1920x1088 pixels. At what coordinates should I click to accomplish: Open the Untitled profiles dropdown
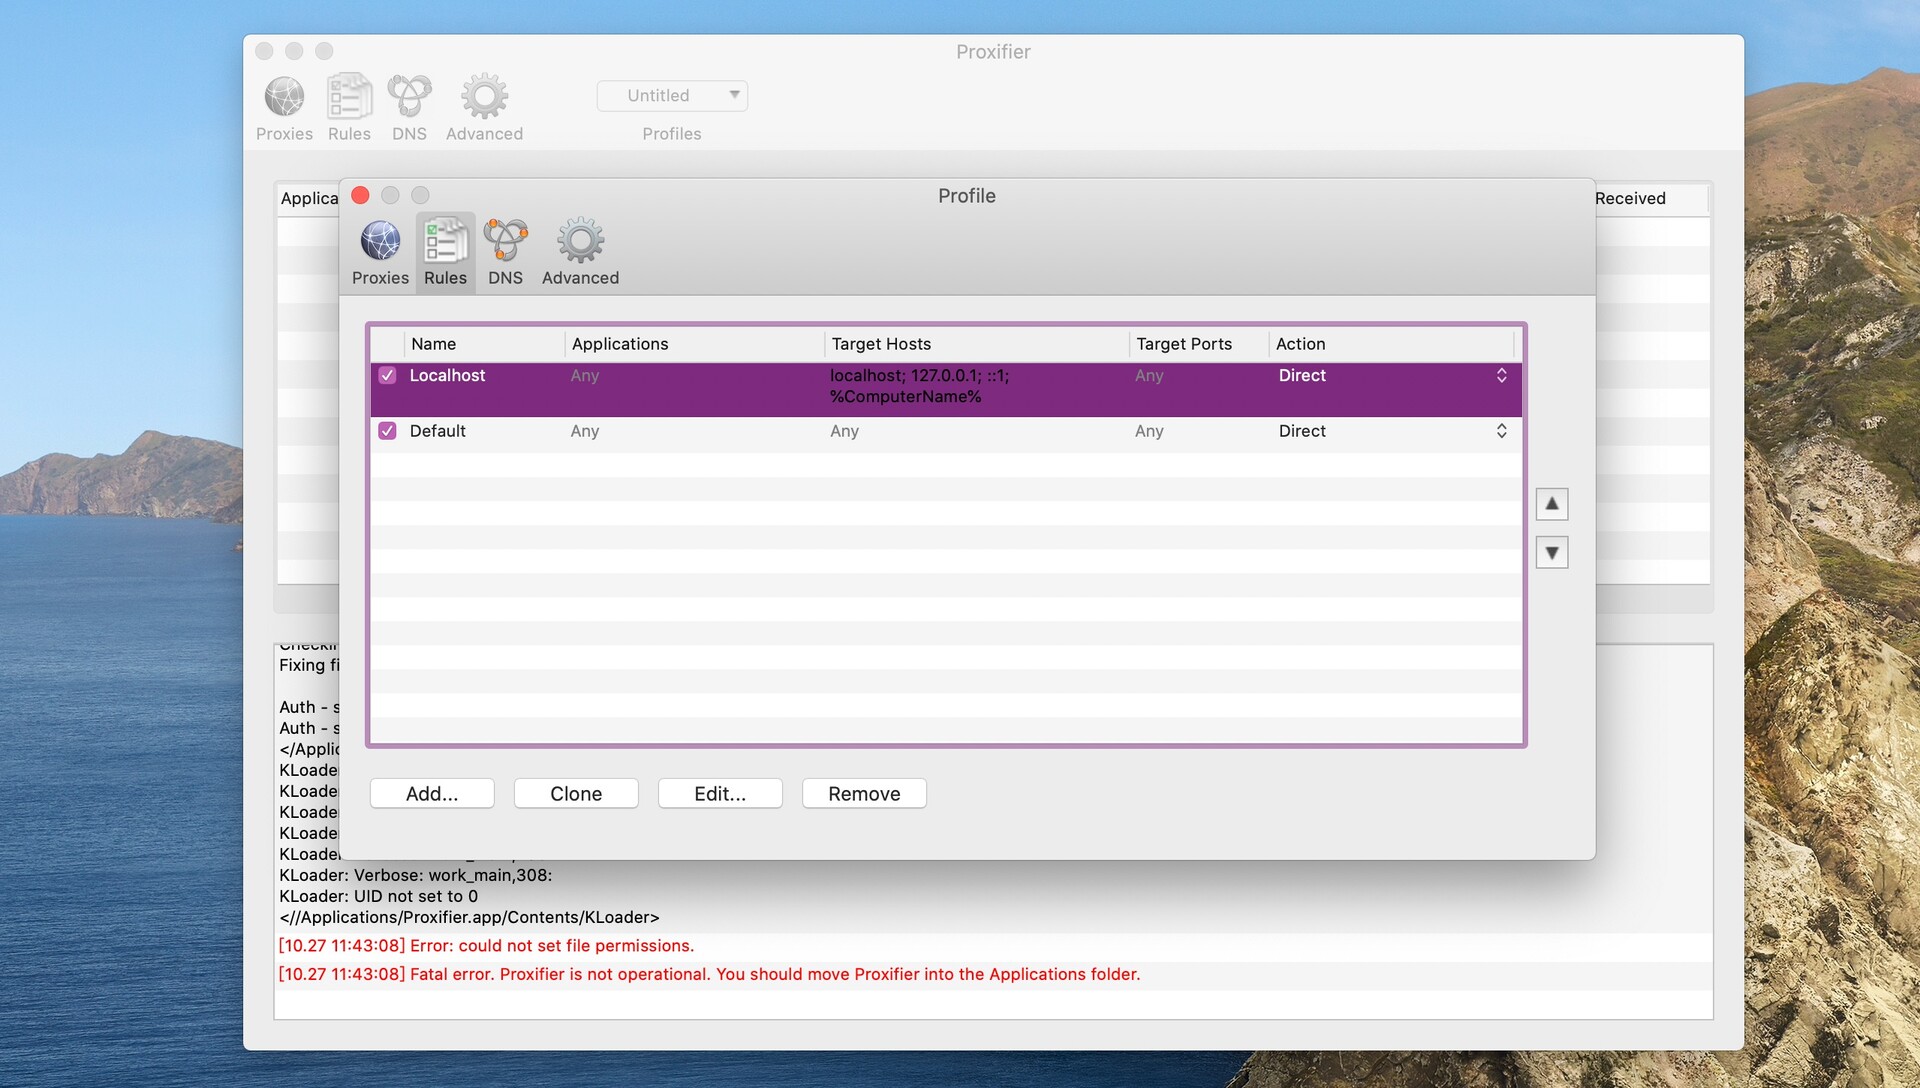pos(672,96)
